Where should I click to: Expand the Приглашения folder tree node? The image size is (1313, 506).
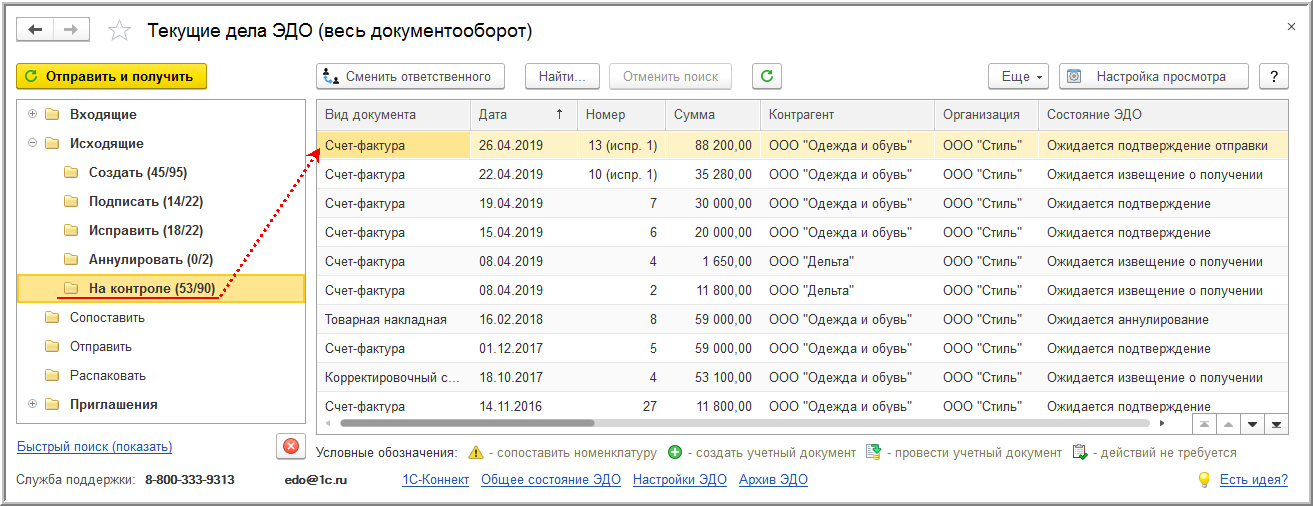pyautogui.click(x=33, y=404)
